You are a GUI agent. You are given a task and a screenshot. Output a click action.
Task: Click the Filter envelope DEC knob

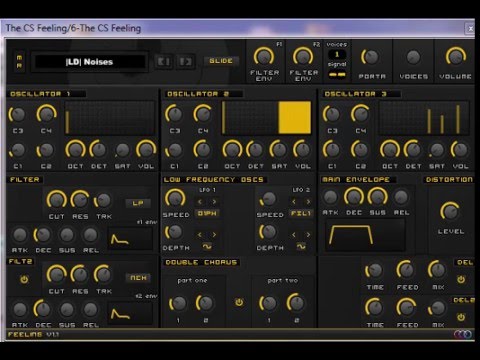tap(43, 235)
